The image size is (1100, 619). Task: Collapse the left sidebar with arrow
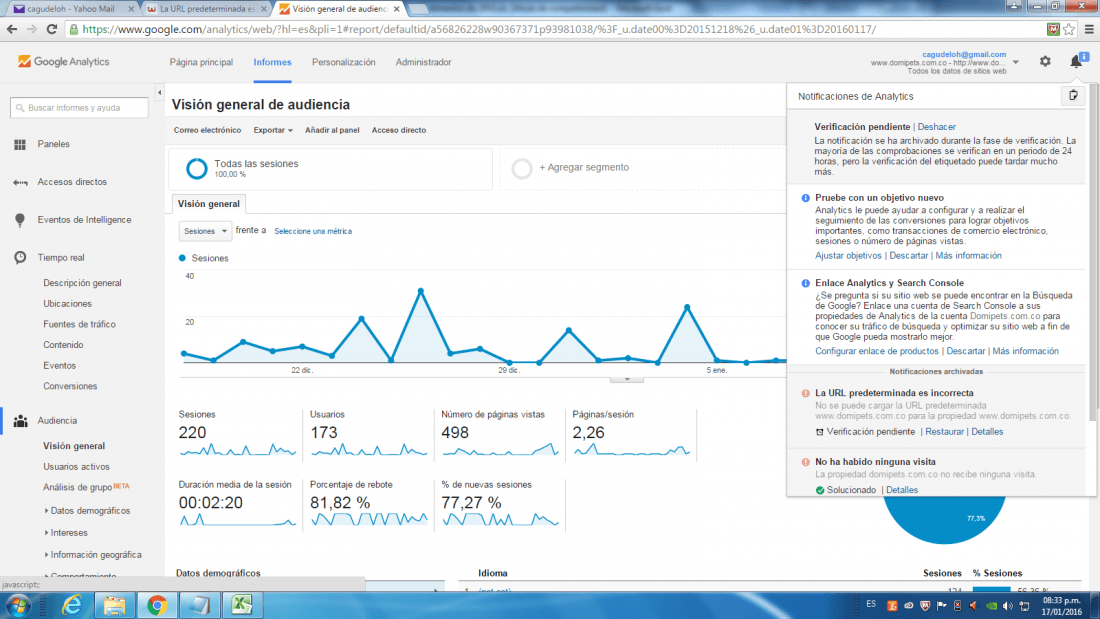tap(159, 93)
